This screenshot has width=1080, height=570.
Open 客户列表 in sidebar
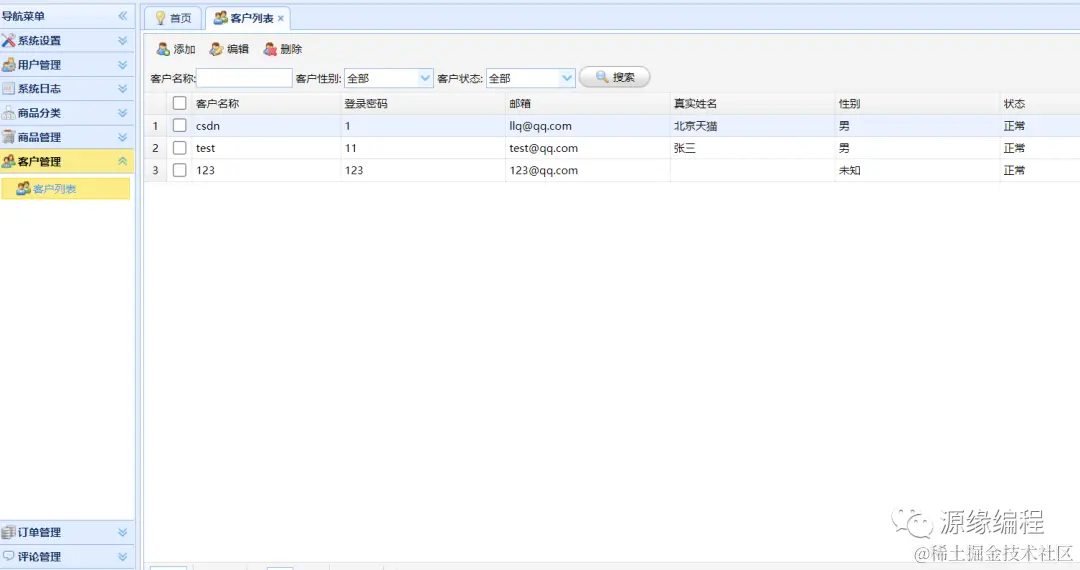(65, 189)
